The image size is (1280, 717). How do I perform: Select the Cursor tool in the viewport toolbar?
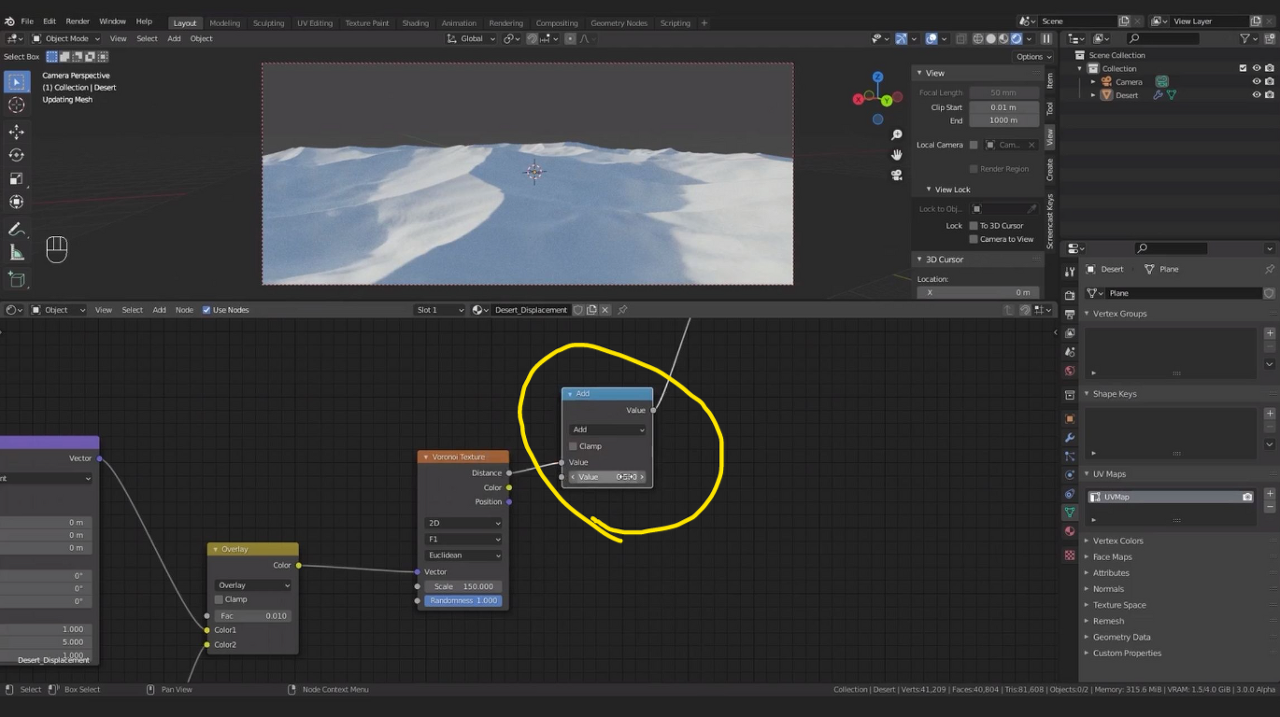pyautogui.click(x=17, y=105)
